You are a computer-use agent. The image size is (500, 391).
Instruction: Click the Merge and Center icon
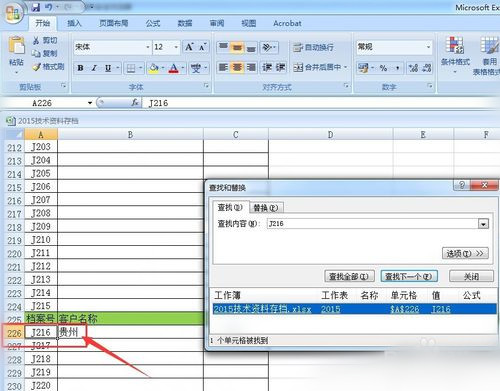point(298,68)
